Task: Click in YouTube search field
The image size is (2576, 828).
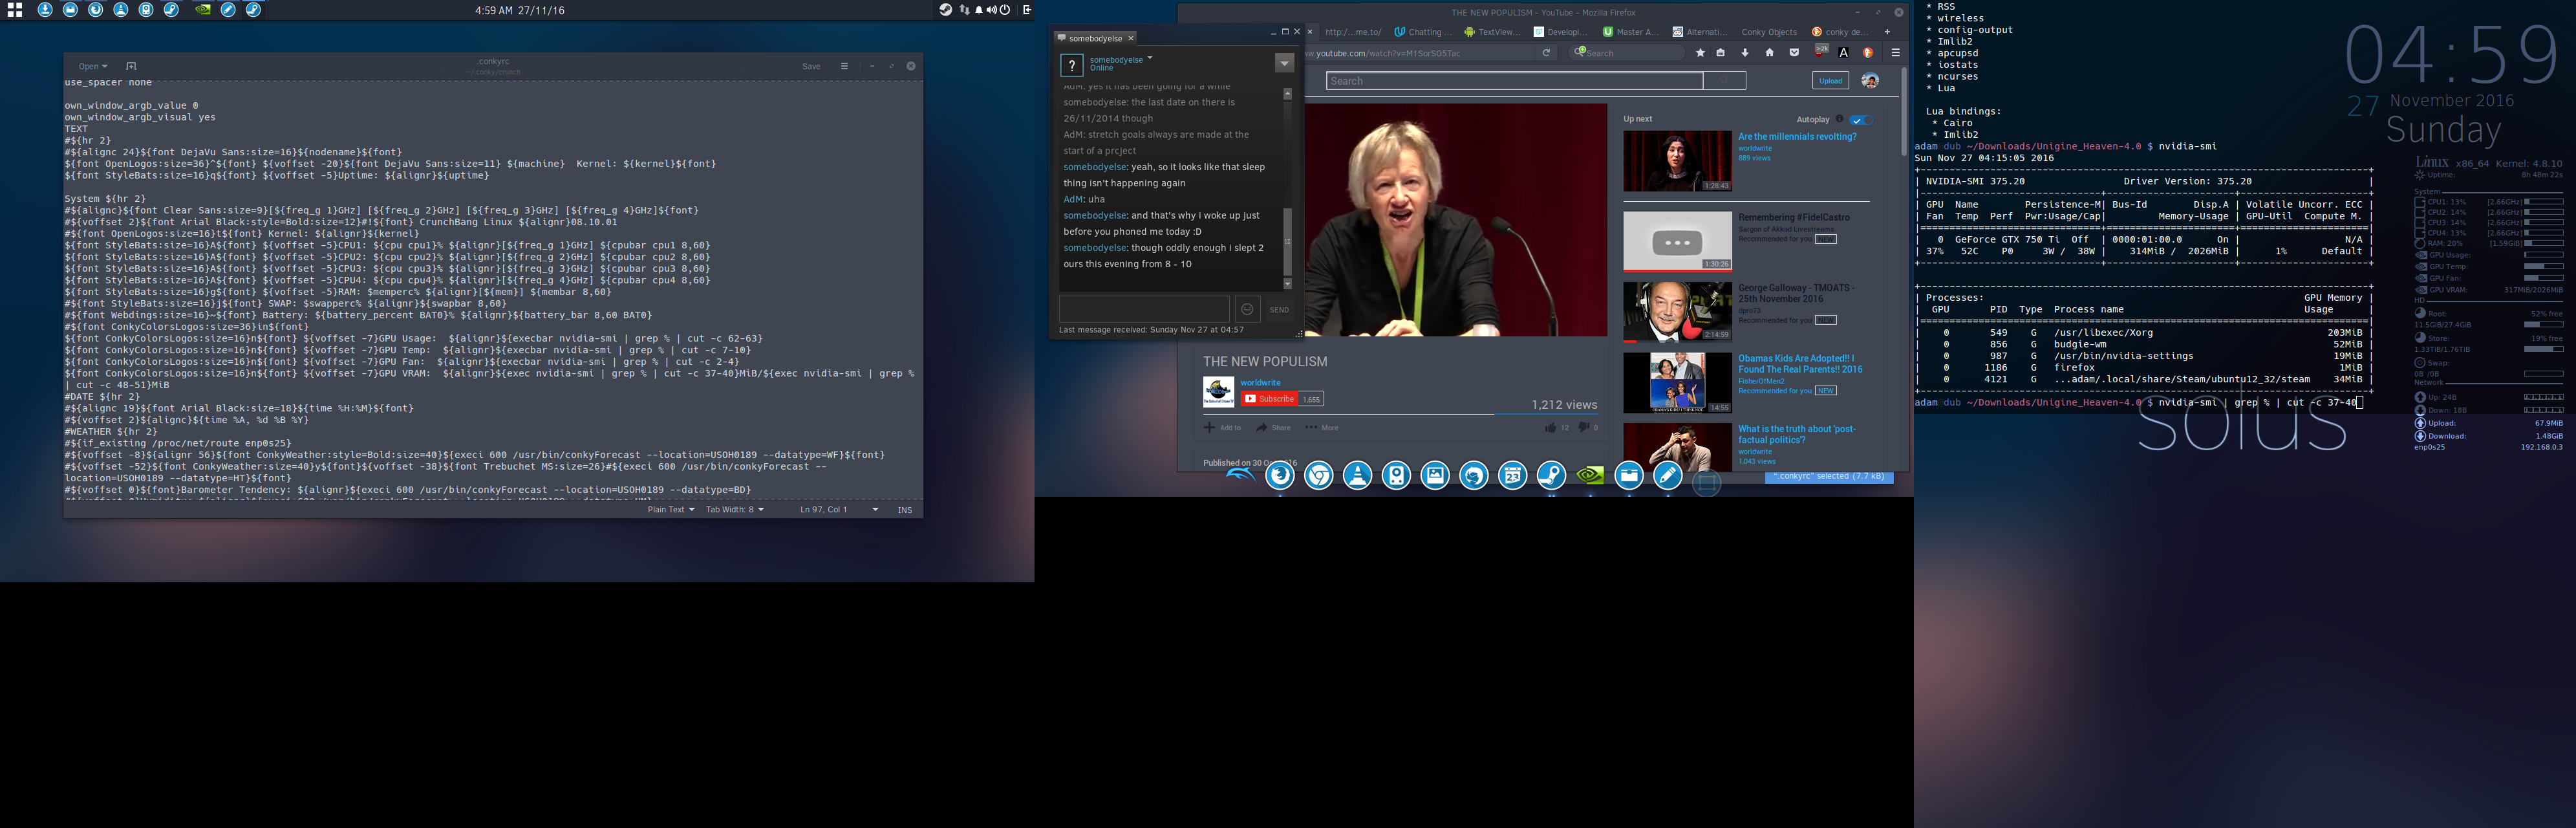Action: pos(1514,81)
